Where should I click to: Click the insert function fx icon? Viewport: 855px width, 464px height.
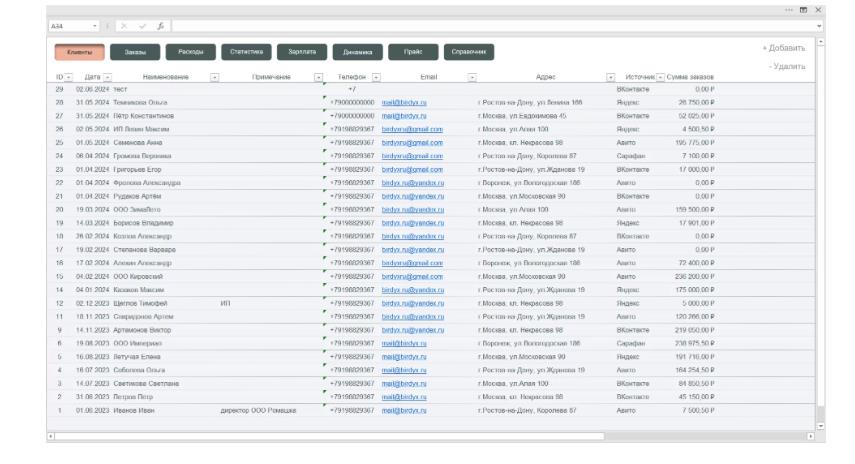[x=160, y=24]
